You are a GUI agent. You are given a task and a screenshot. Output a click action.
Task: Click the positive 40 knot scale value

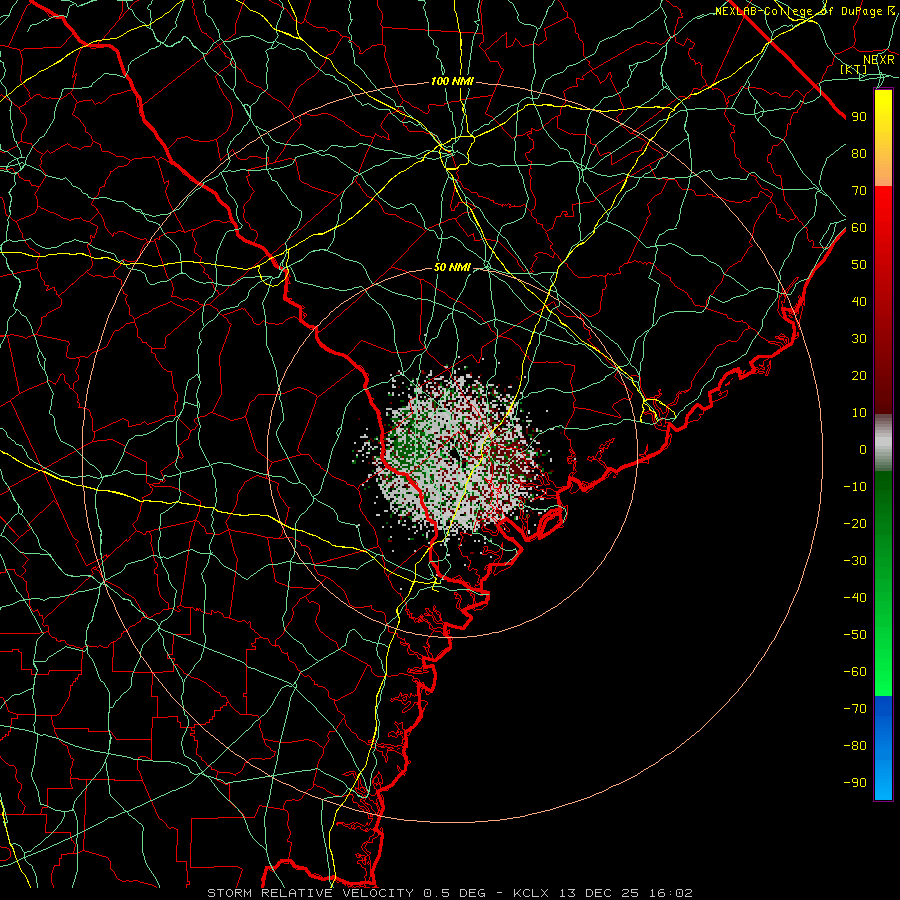859,301
